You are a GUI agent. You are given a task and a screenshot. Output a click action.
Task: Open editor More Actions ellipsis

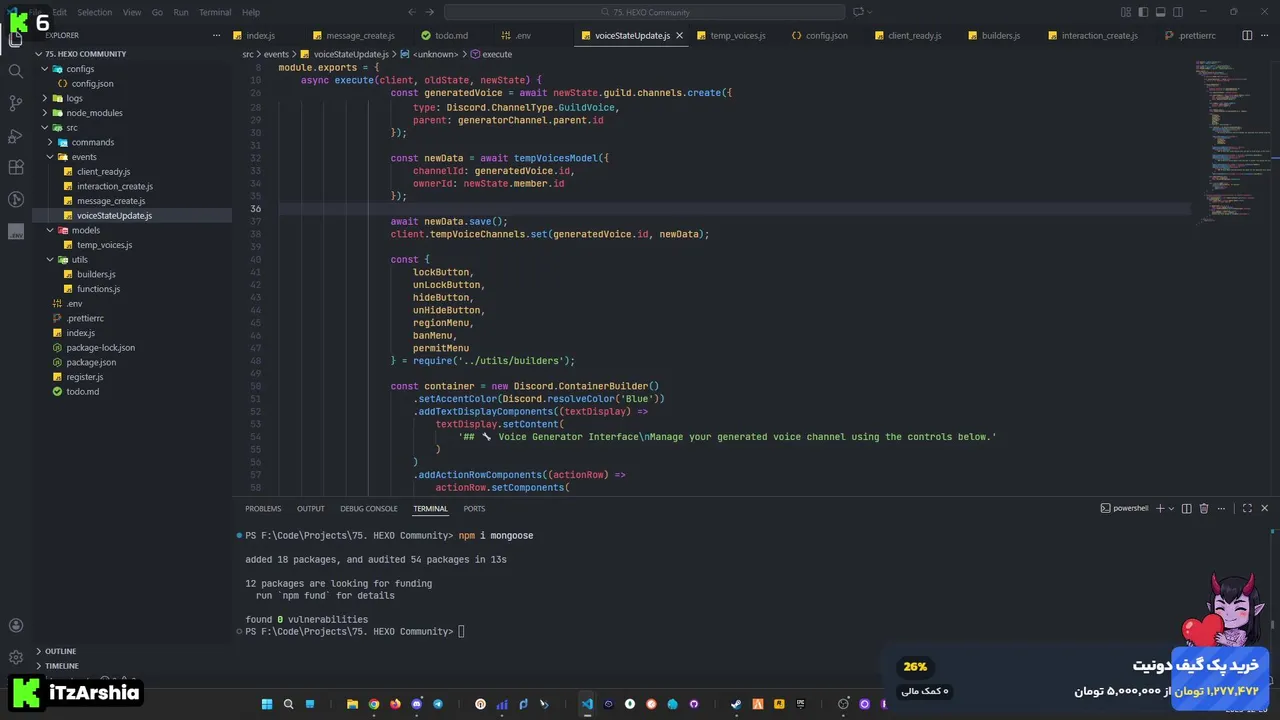pos(1265,35)
